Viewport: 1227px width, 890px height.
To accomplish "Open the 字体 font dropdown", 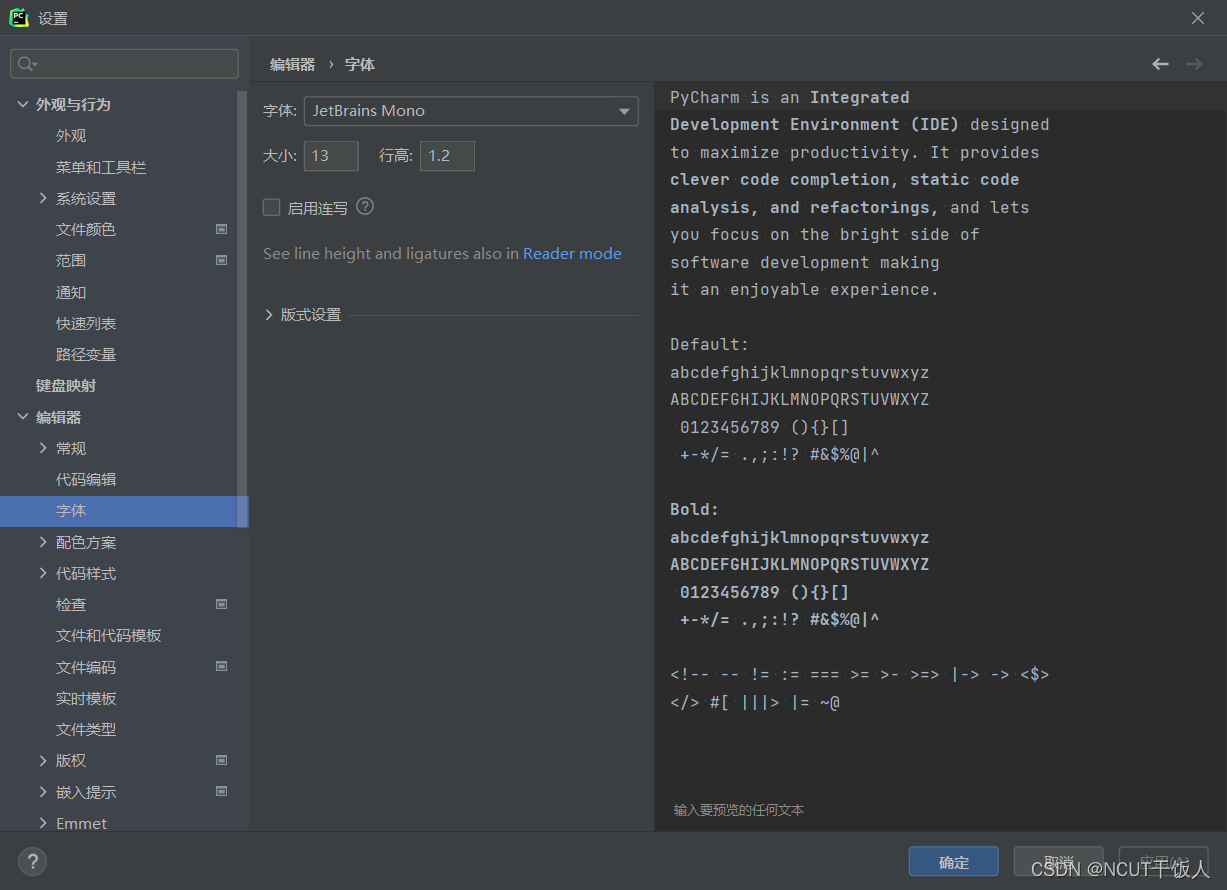I will tap(471, 111).
